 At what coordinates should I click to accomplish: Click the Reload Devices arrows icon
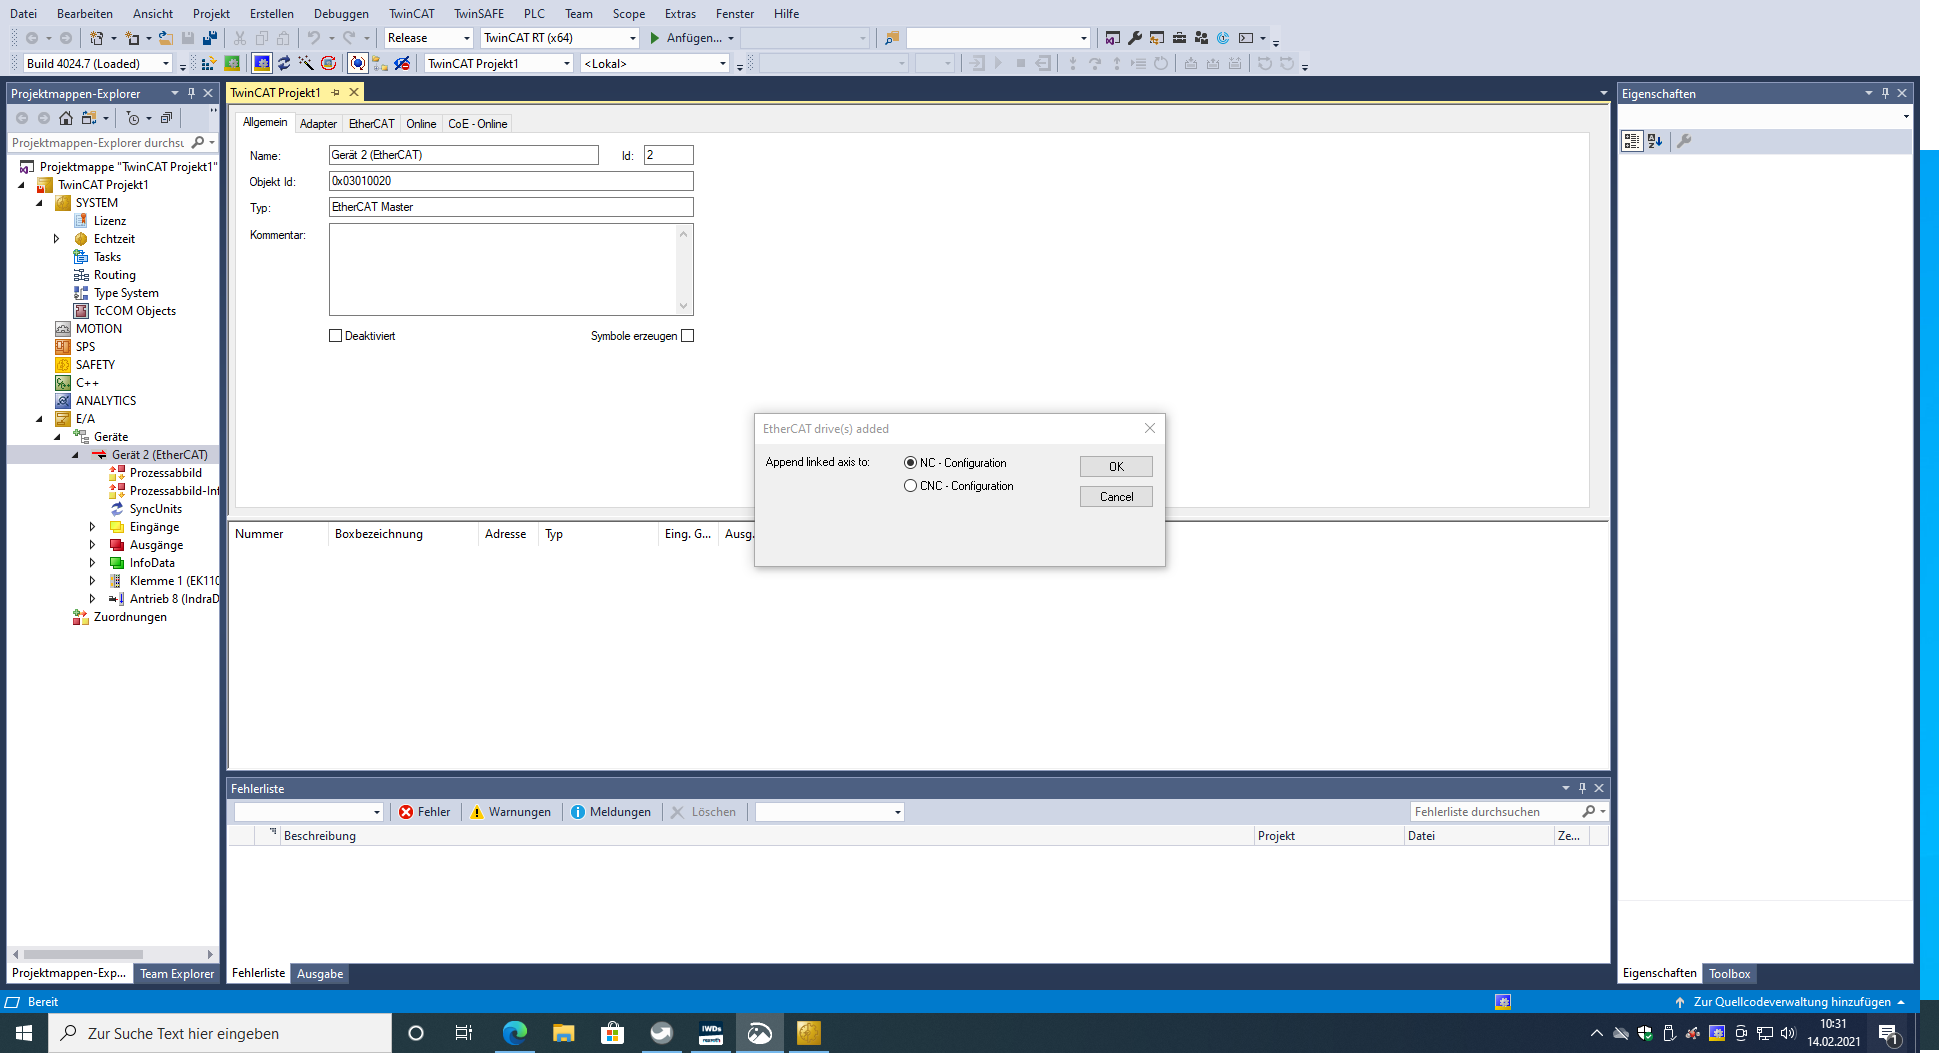coord(284,63)
